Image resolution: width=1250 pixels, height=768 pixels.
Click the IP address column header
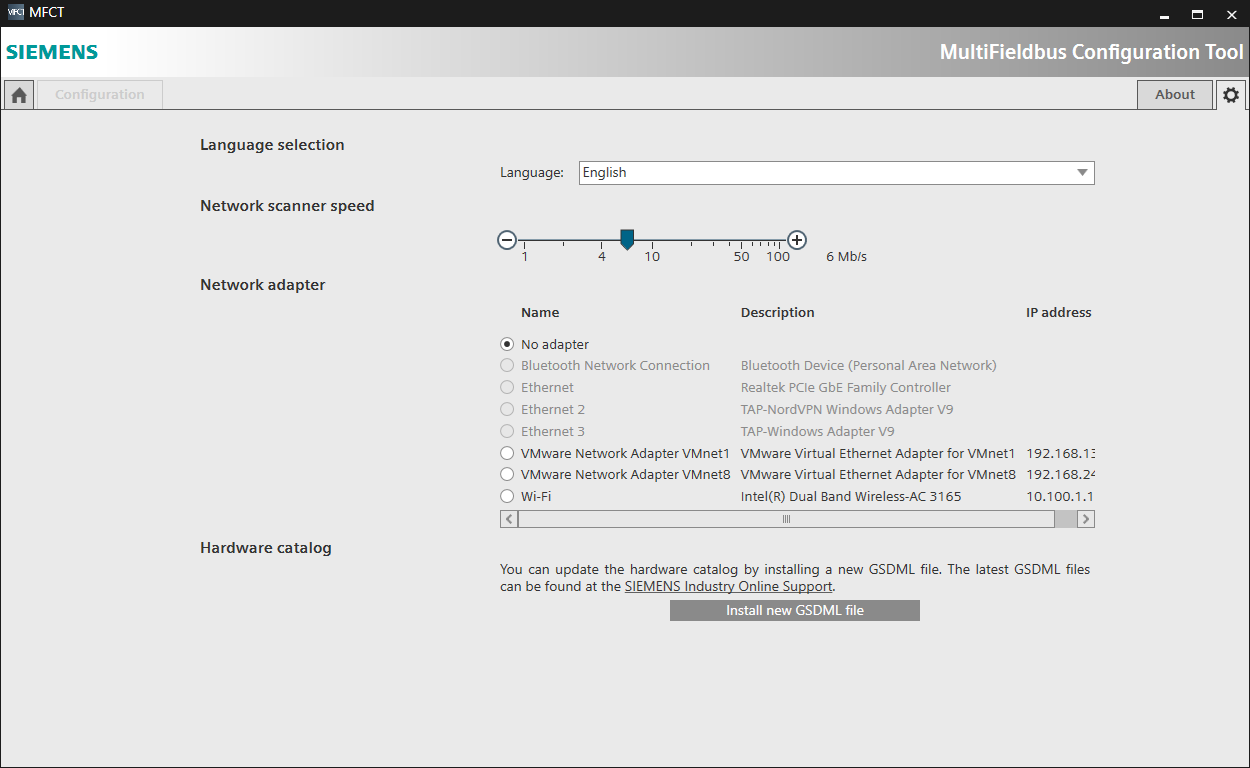[x=1059, y=313]
